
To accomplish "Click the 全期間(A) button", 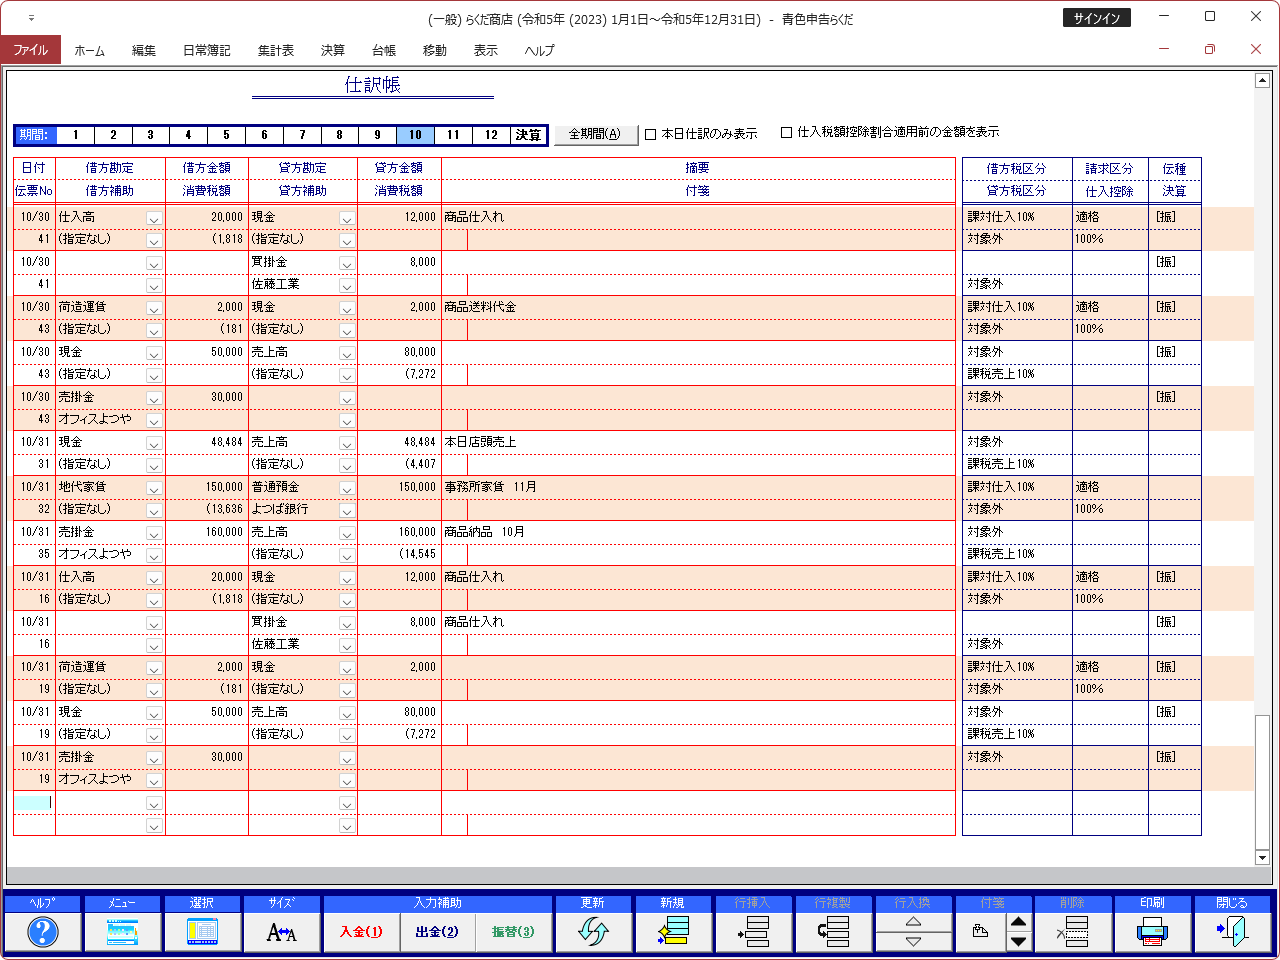I will click(595, 134).
